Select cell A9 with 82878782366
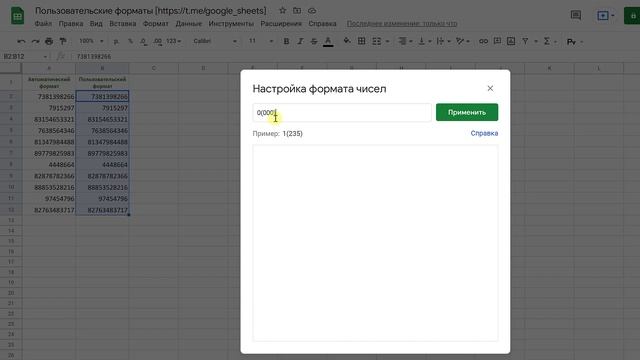The height and width of the screenshot is (360, 640). point(49,176)
